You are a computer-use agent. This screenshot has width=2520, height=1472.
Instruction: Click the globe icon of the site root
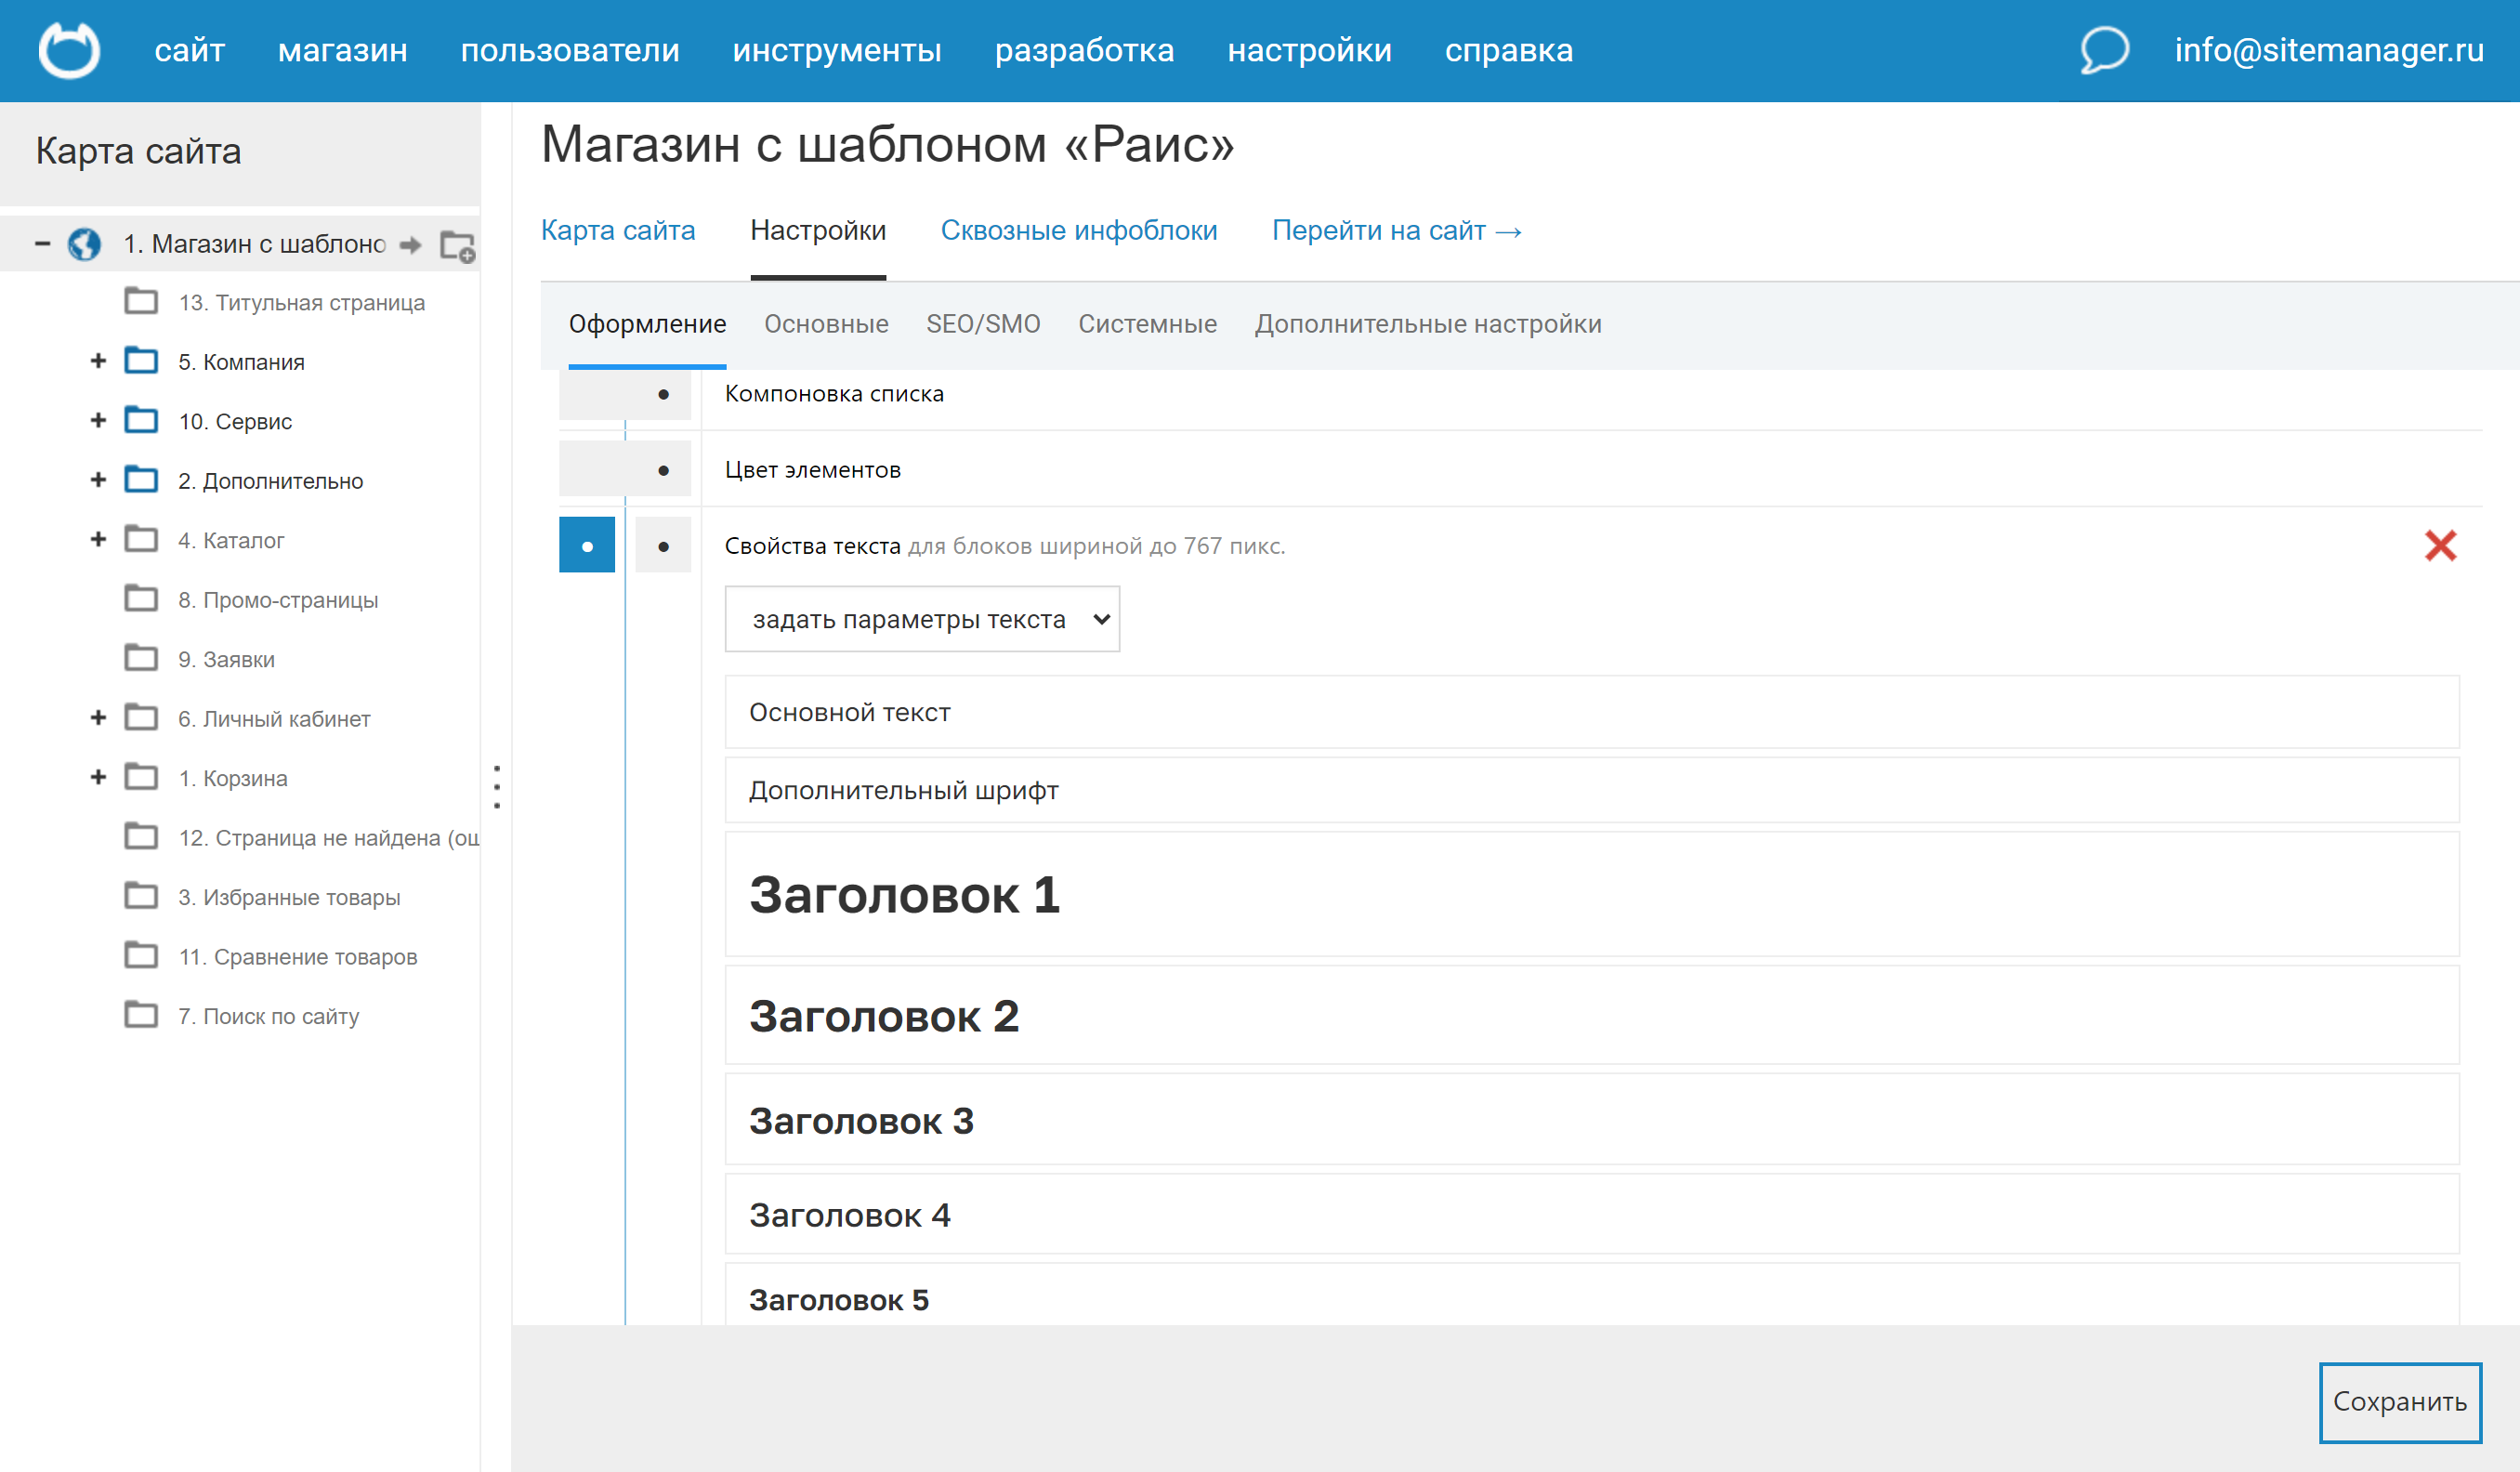[84, 244]
